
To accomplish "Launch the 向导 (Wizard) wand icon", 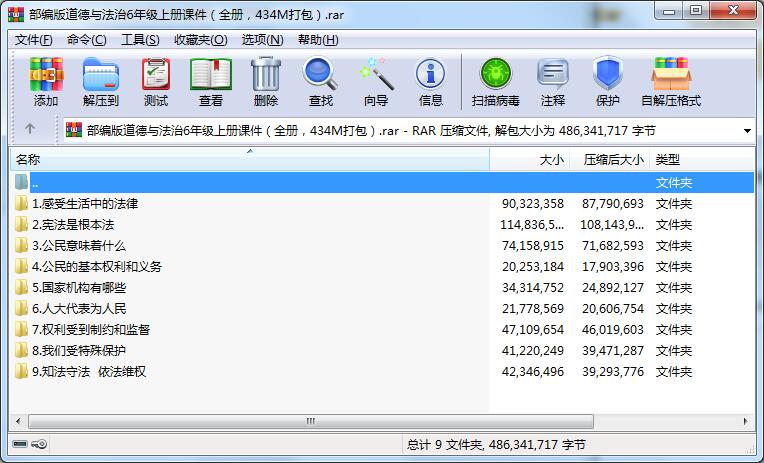I will [376, 75].
